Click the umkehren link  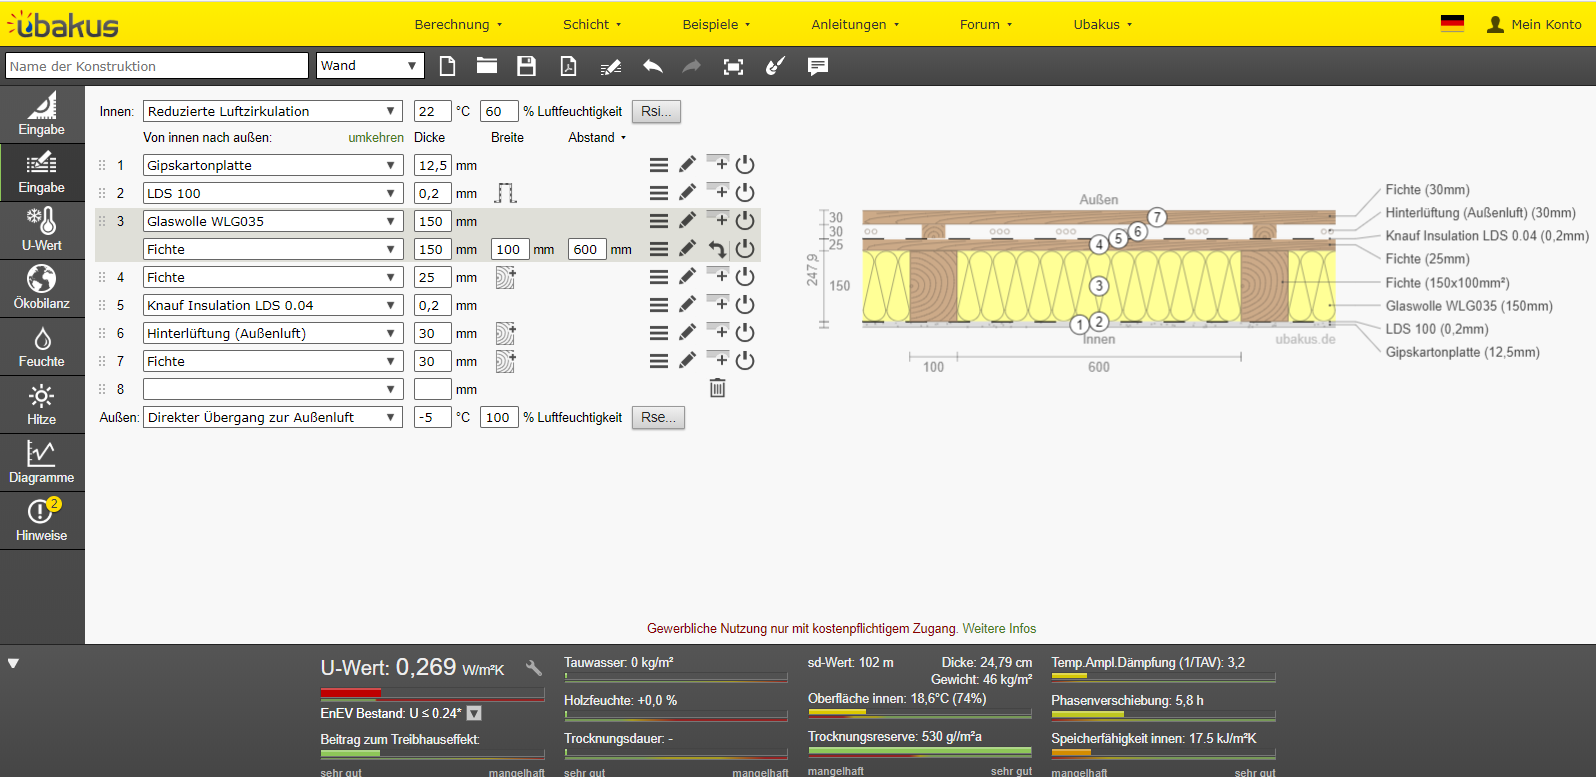tap(376, 138)
